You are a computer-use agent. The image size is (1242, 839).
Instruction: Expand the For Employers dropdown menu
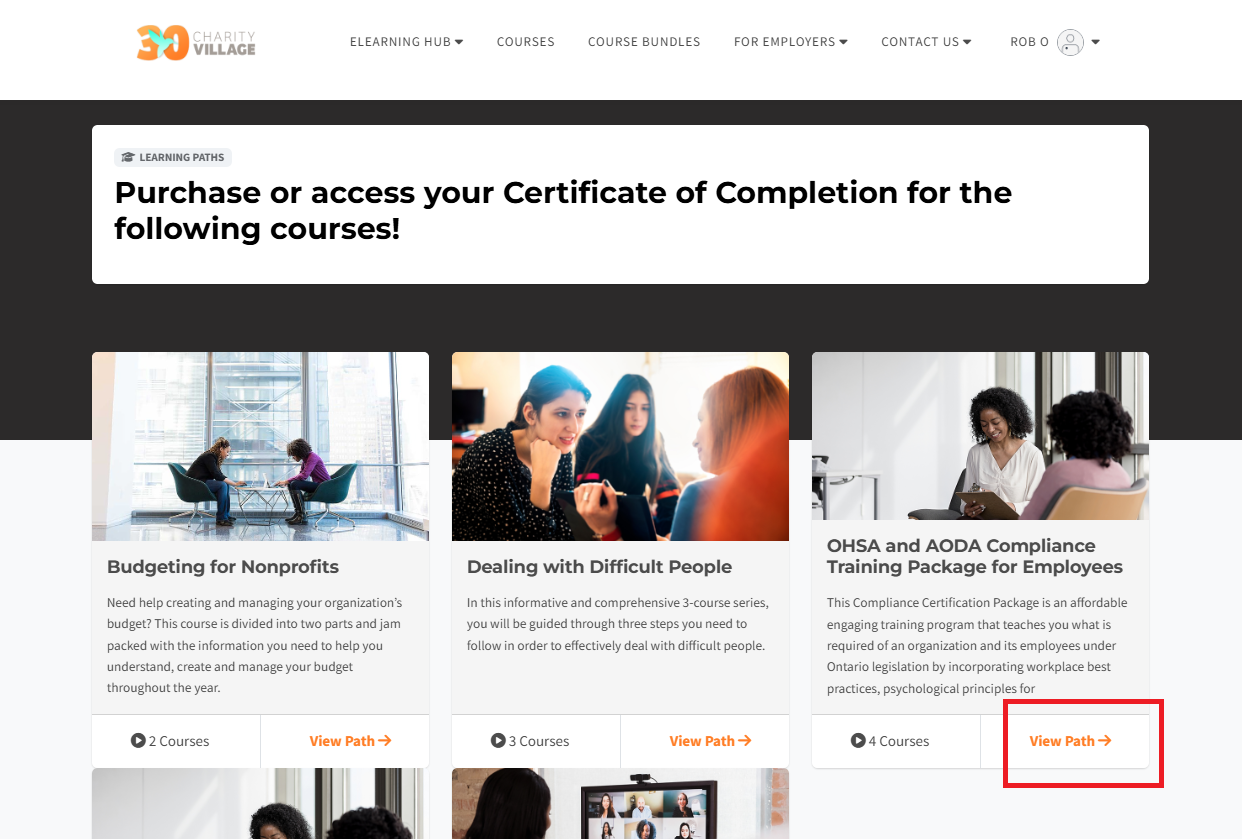pos(790,42)
